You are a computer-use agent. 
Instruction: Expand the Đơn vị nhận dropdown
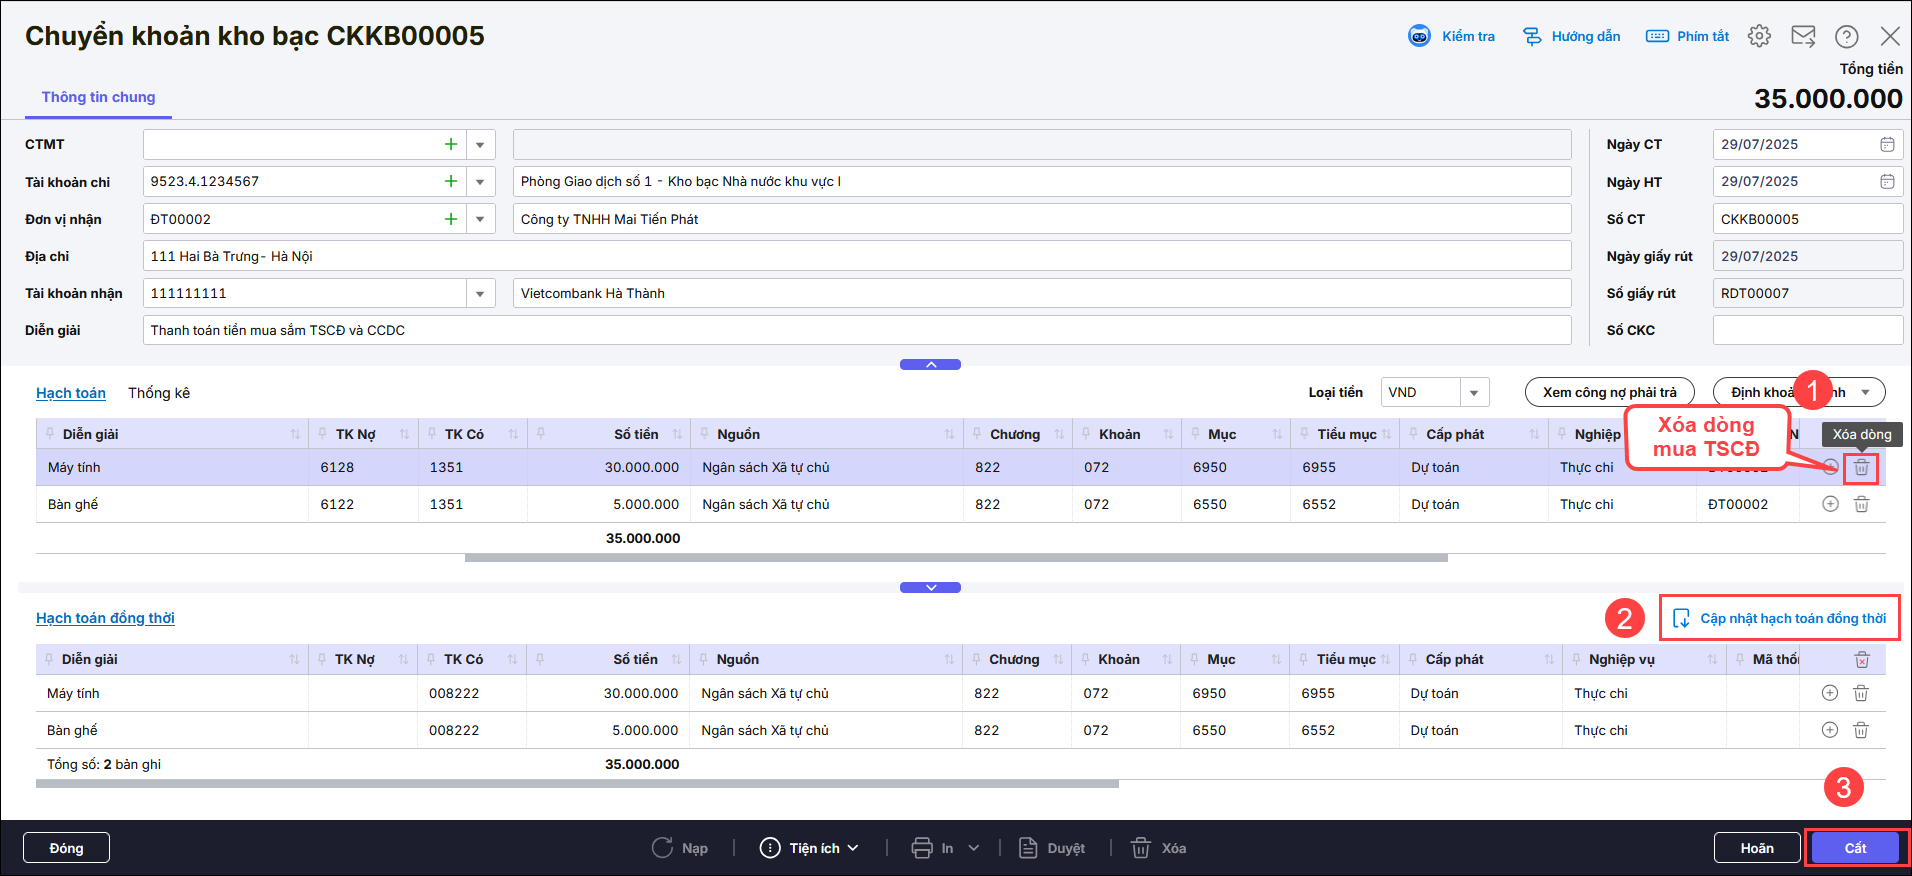click(480, 219)
